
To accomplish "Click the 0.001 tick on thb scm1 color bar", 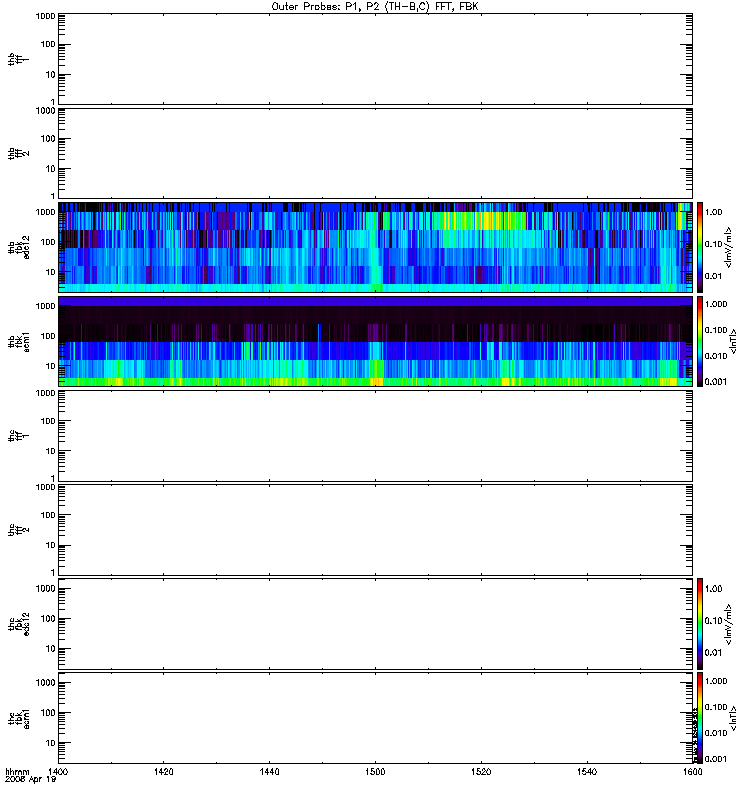I will coord(716,382).
